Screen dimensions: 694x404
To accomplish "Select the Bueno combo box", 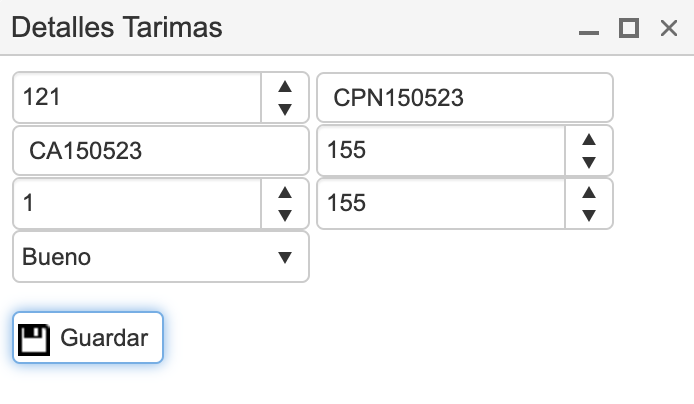I will pos(161,257).
